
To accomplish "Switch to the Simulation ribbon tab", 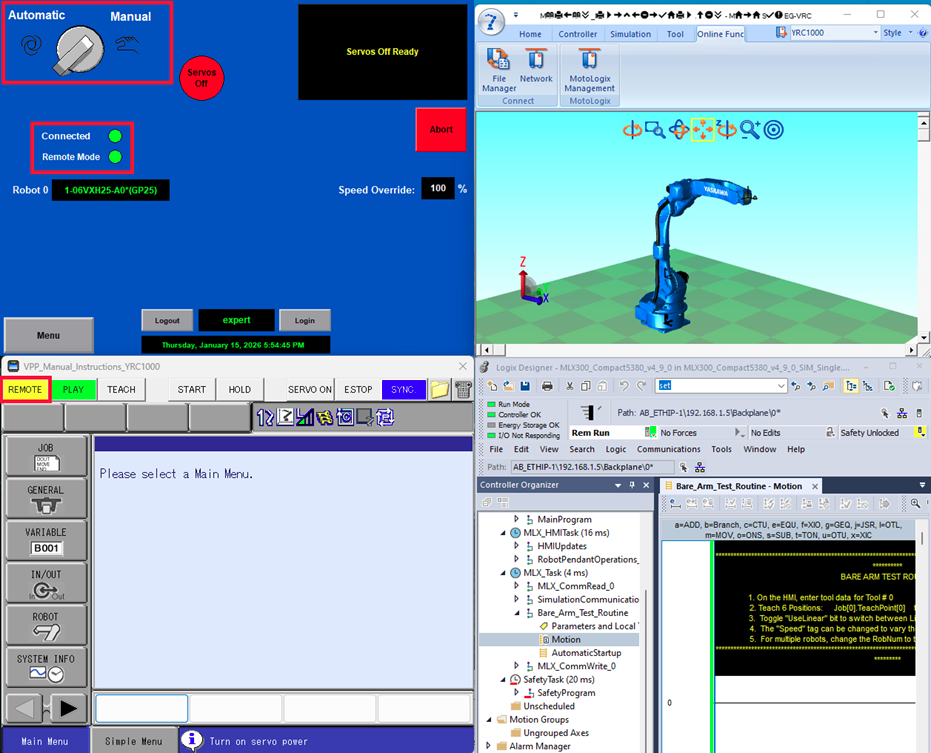I will pos(630,34).
